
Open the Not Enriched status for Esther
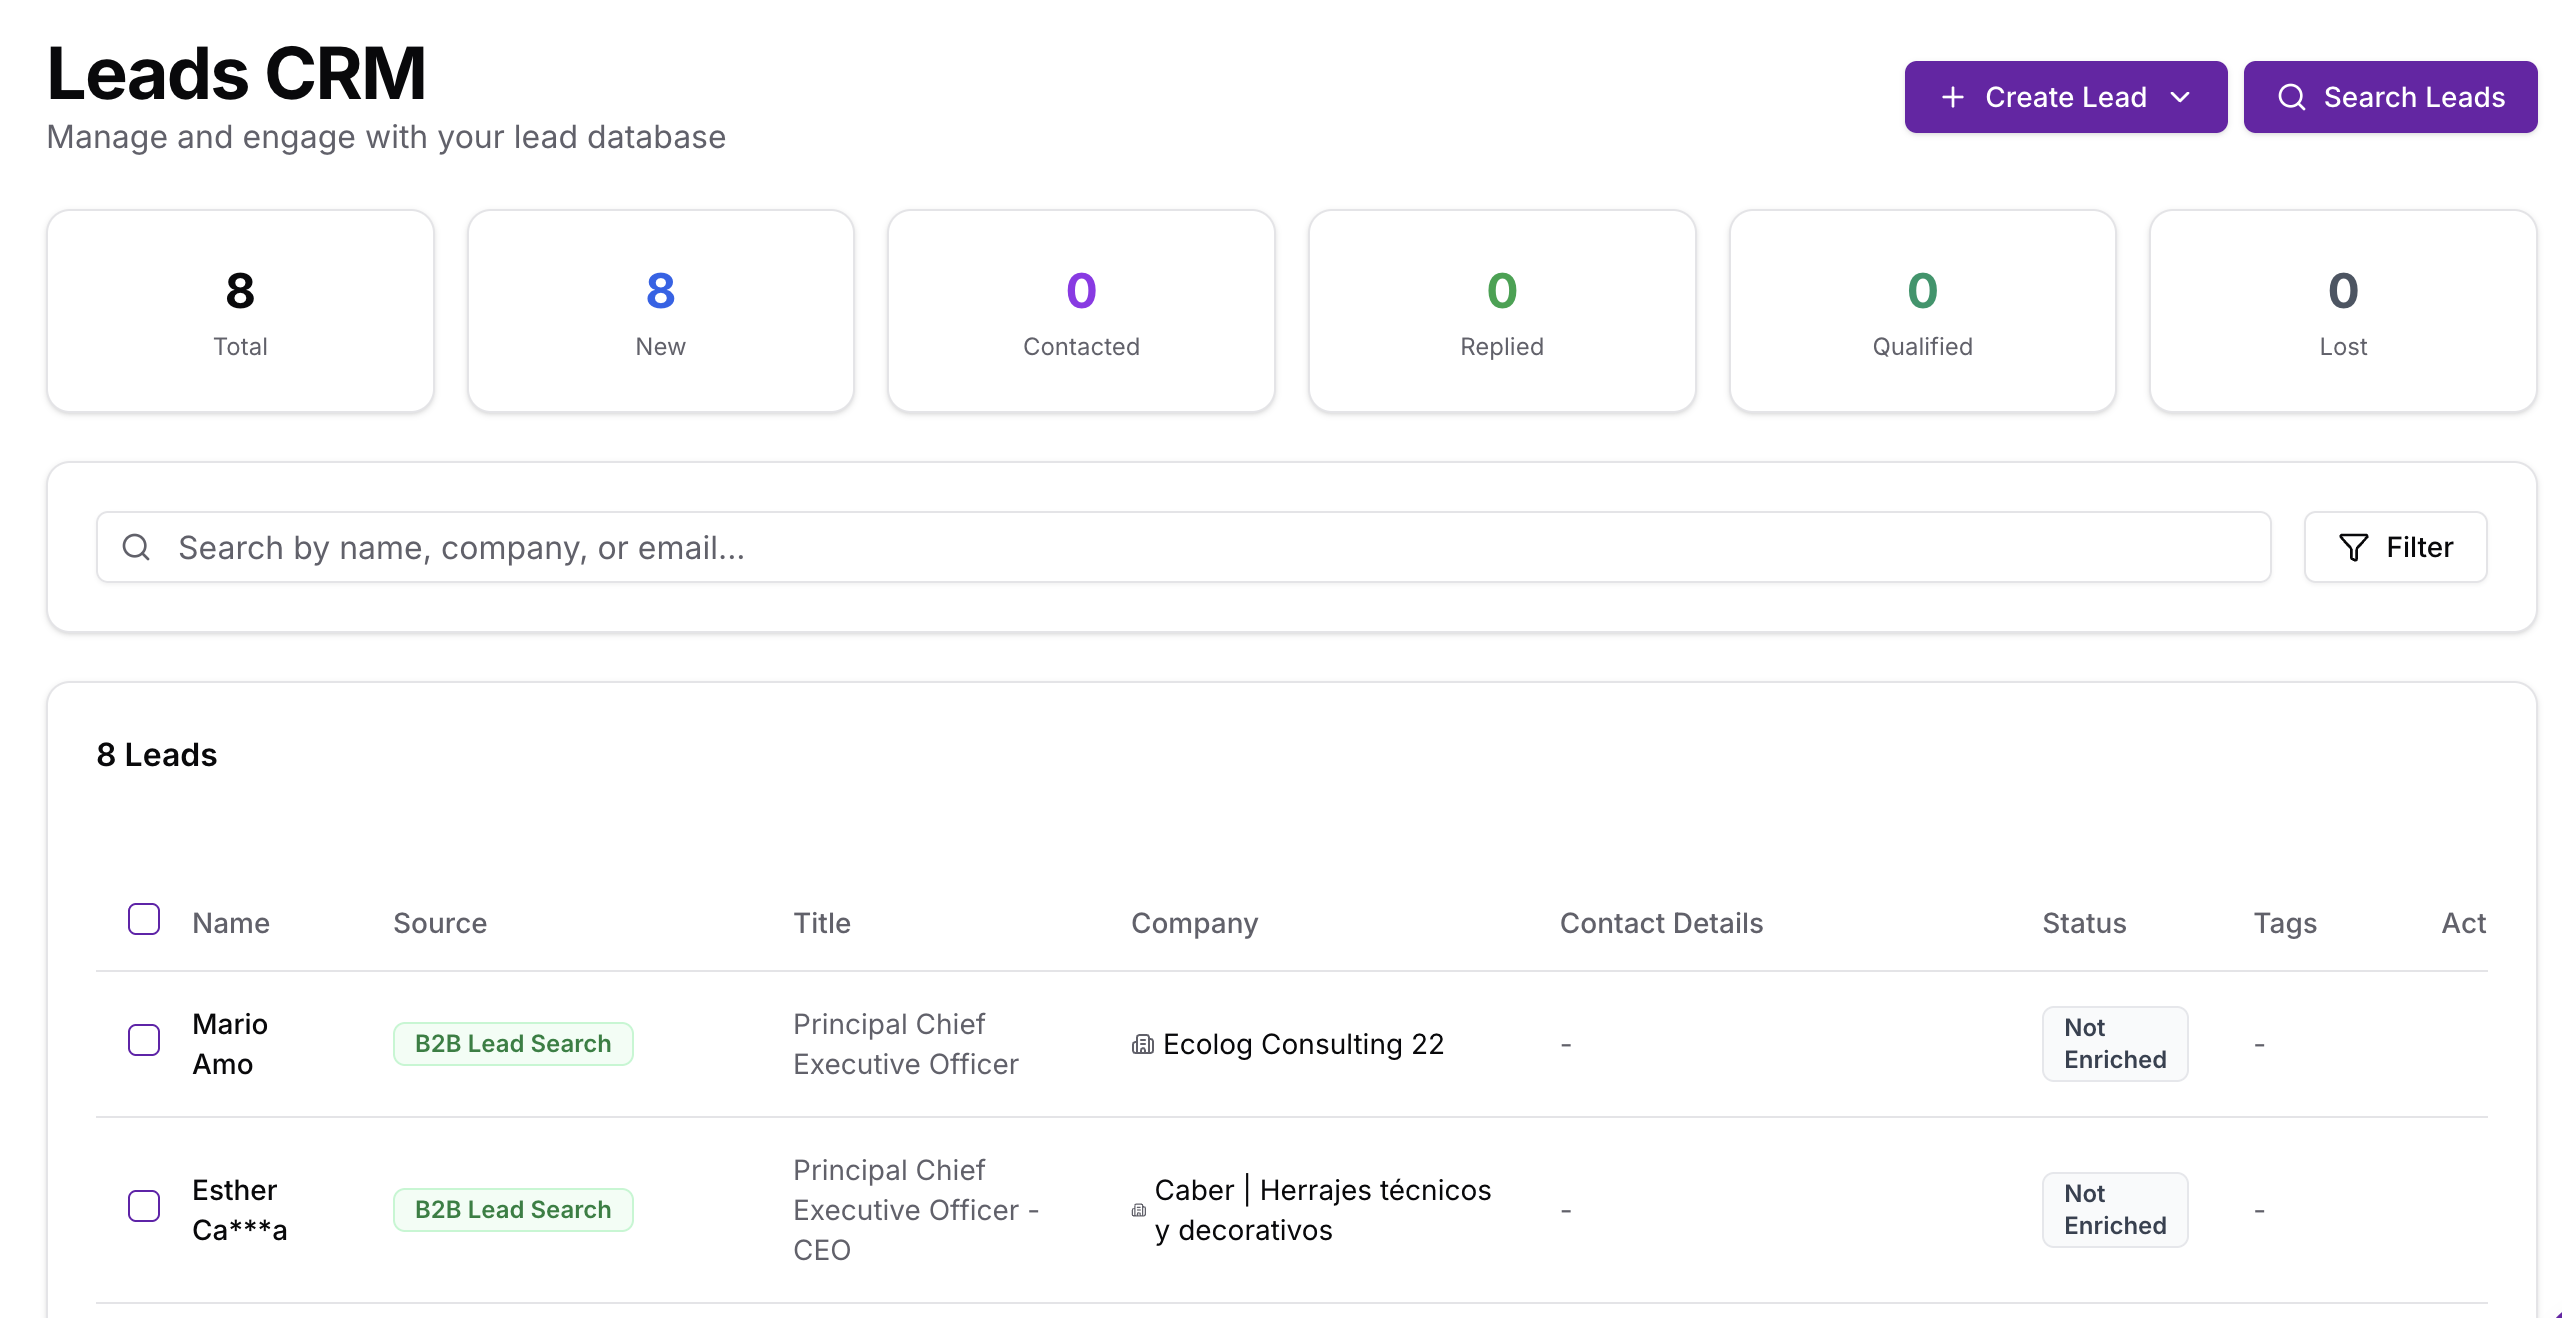pos(2114,1209)
